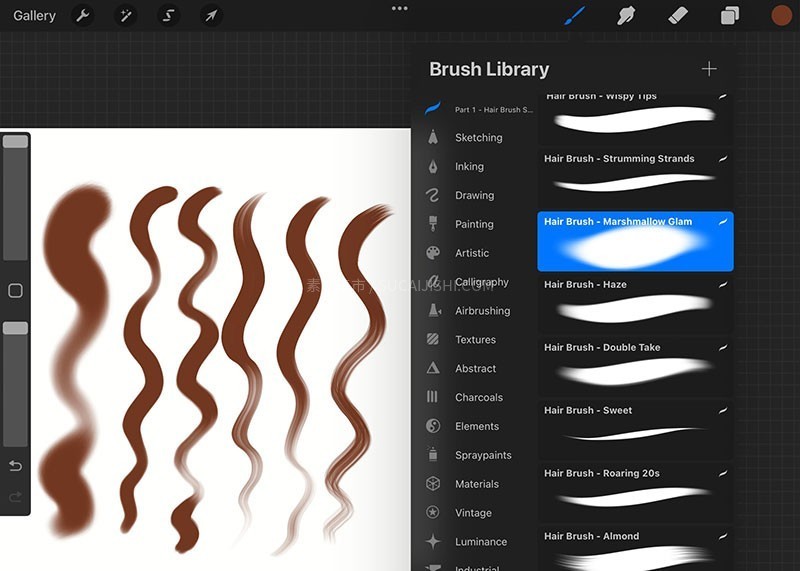The image size is (800, 571).
Task: Click the Vintage star badge icon
Action: tap(433, 512)
